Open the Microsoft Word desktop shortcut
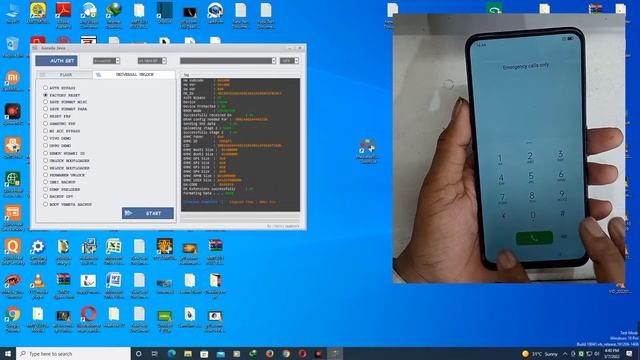Screen dimensions: 640x360 [114, 285]
